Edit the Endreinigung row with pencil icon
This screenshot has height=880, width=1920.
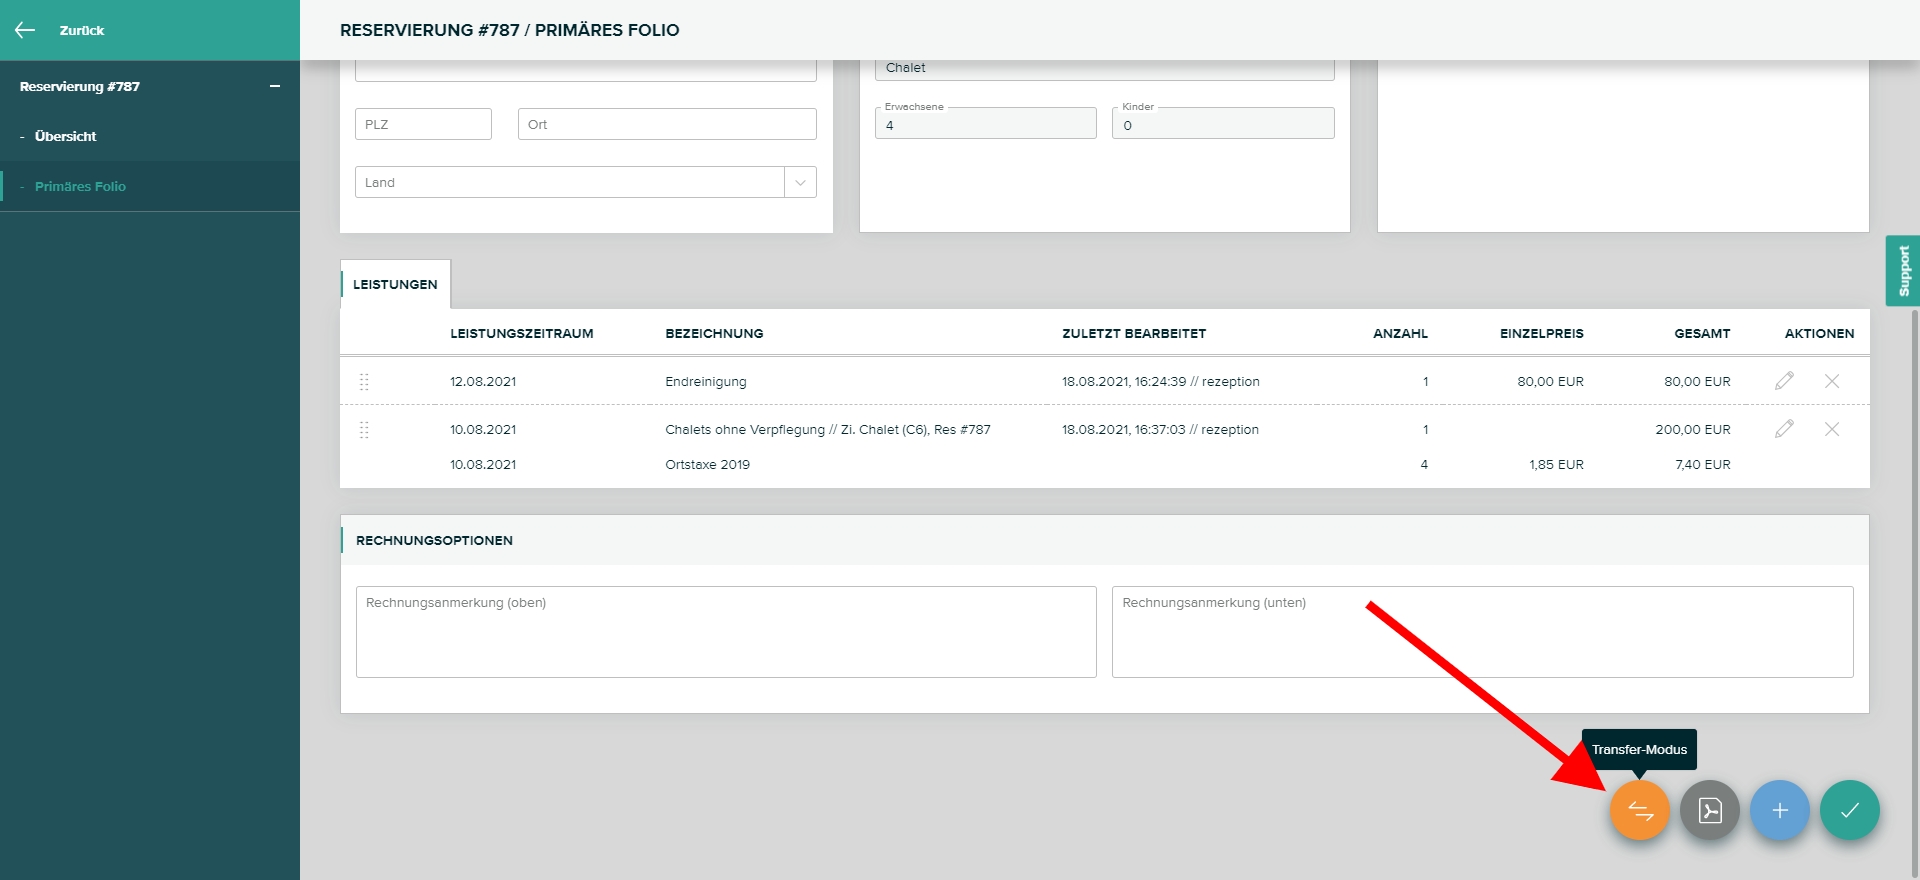point(1784,381)
